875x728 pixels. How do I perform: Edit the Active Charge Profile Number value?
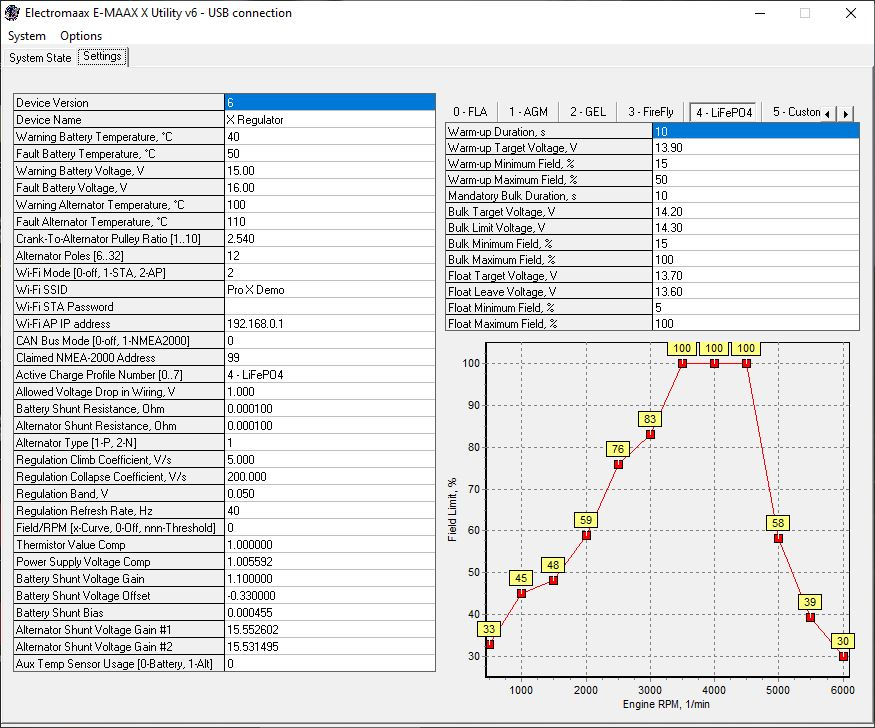tap(330, 375)
